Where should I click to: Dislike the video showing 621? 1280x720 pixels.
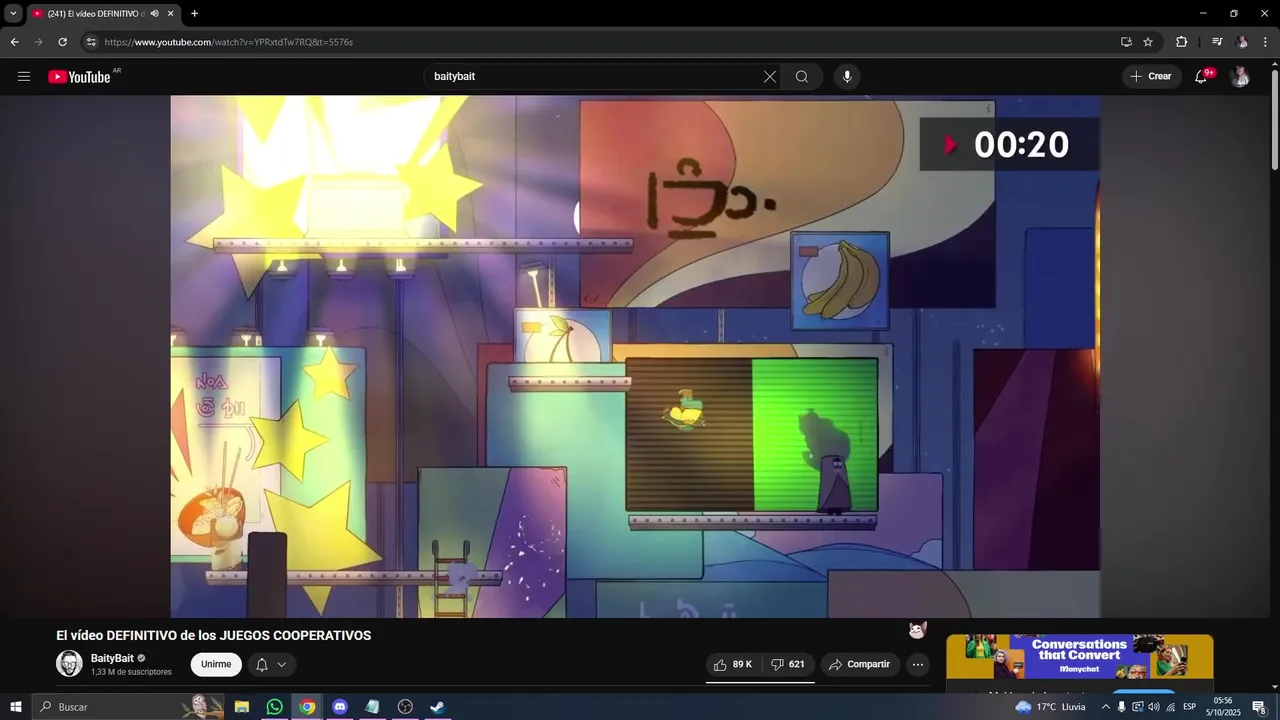[788, 664]
